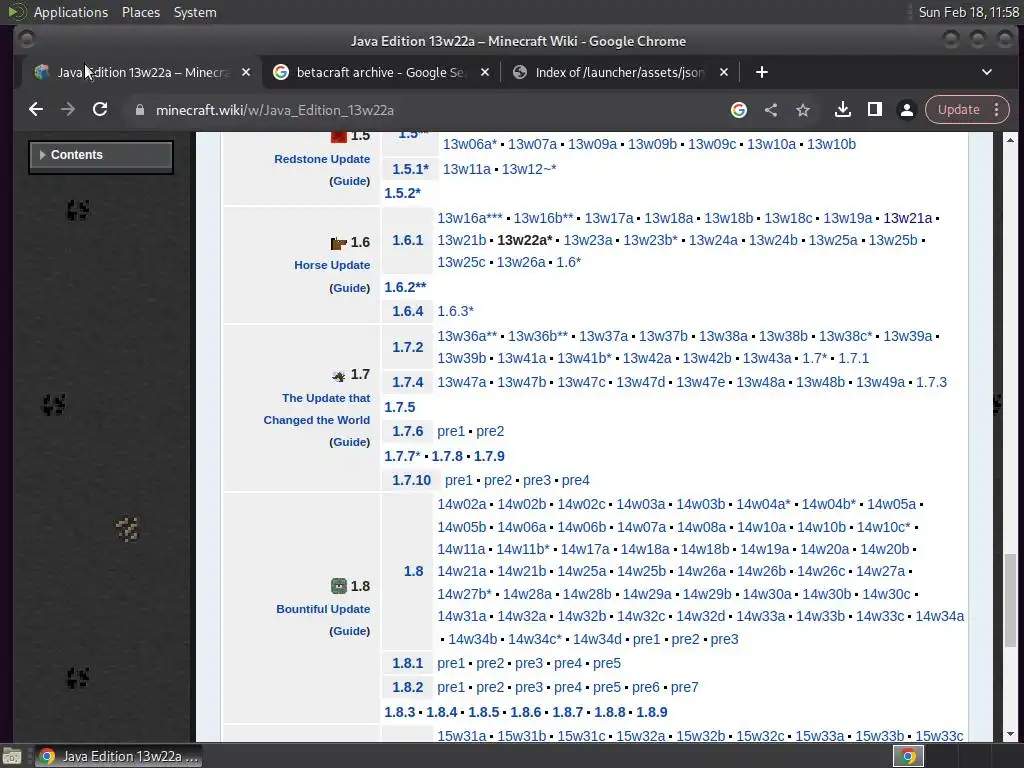This screenshot has width=1024, height=768.
Task: Open the System menu
Action: pos(195,12)
